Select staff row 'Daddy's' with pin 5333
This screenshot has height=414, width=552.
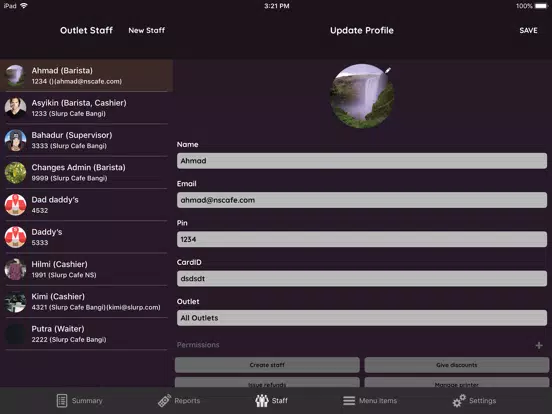86,237
